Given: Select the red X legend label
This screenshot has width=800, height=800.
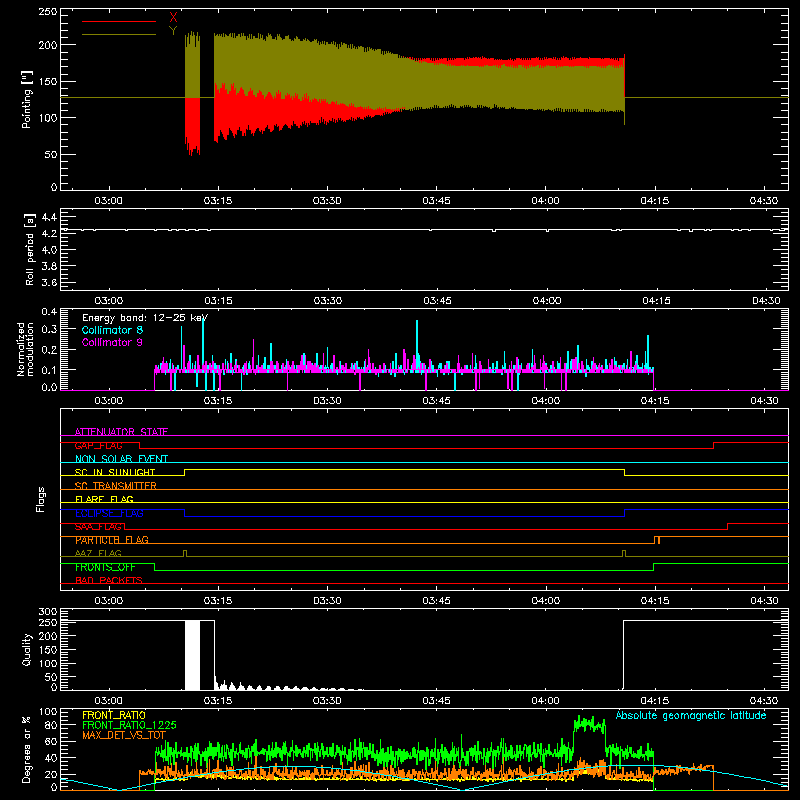Looking at the screenshot, I should tap(173, 18).
